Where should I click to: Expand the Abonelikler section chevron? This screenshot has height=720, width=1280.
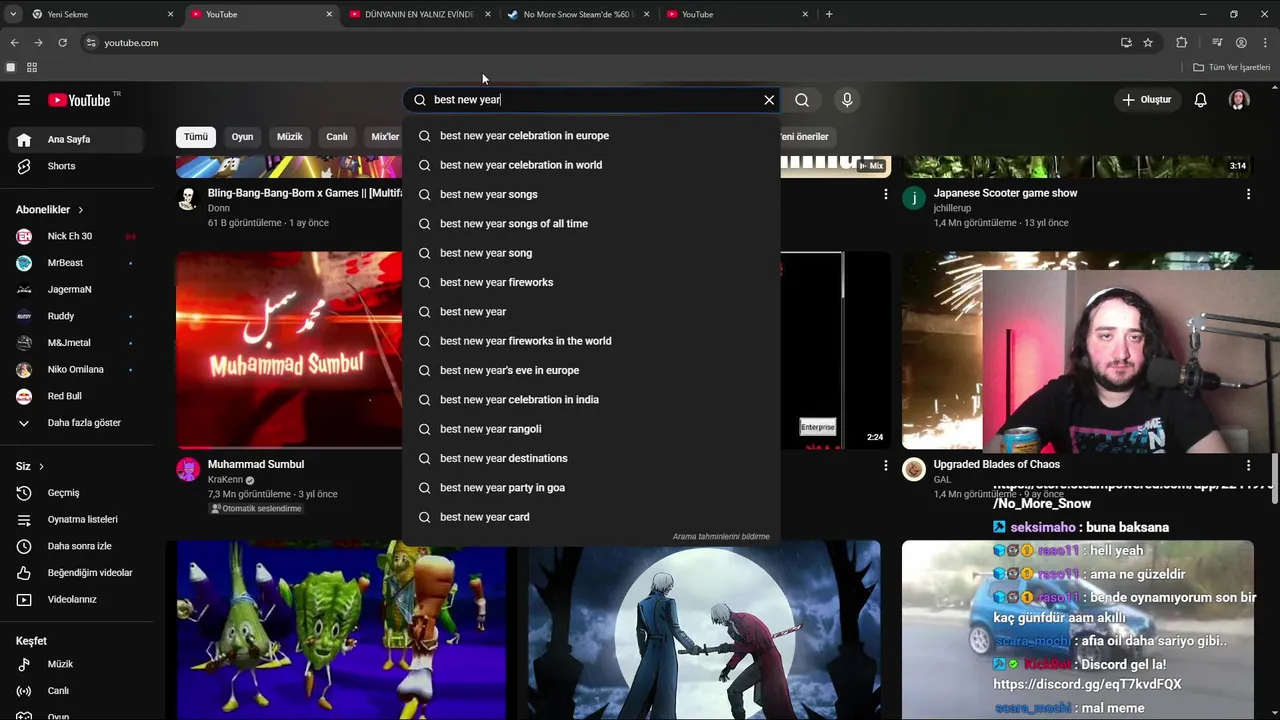(81, 210)
